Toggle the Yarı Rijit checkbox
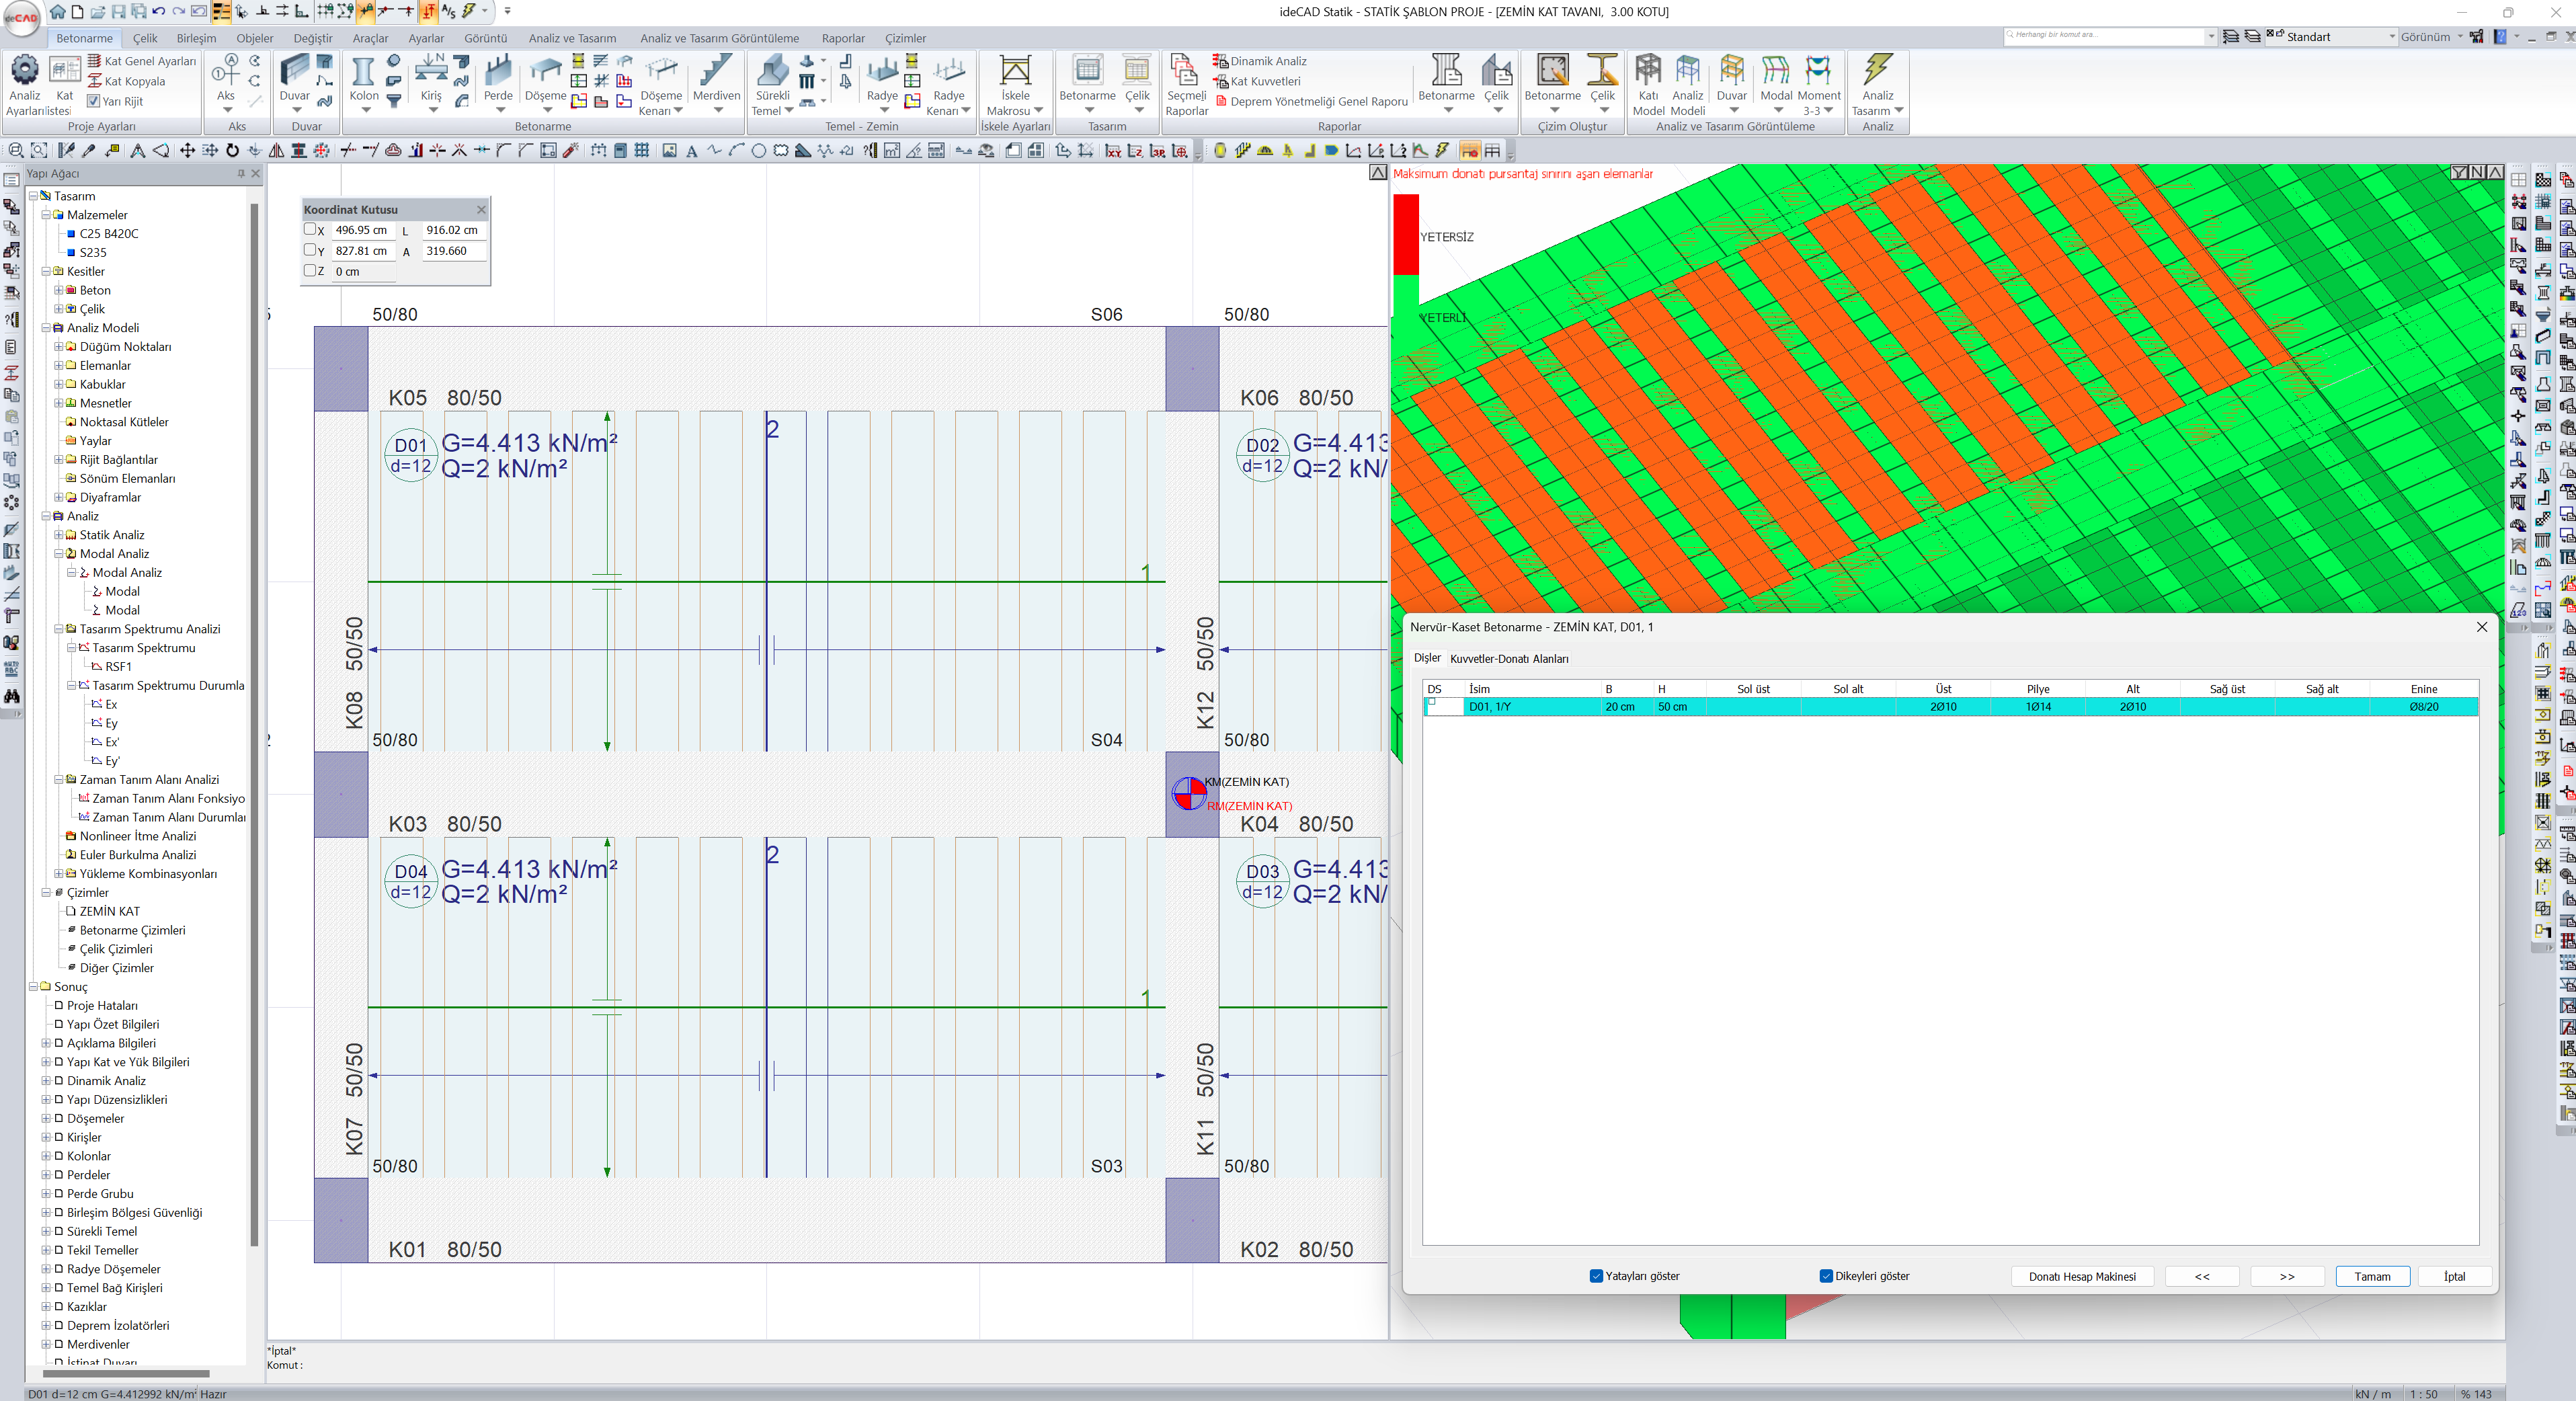Viewport: 2576px width, 1401px height. pyautogui.click(x=94, y=101)
